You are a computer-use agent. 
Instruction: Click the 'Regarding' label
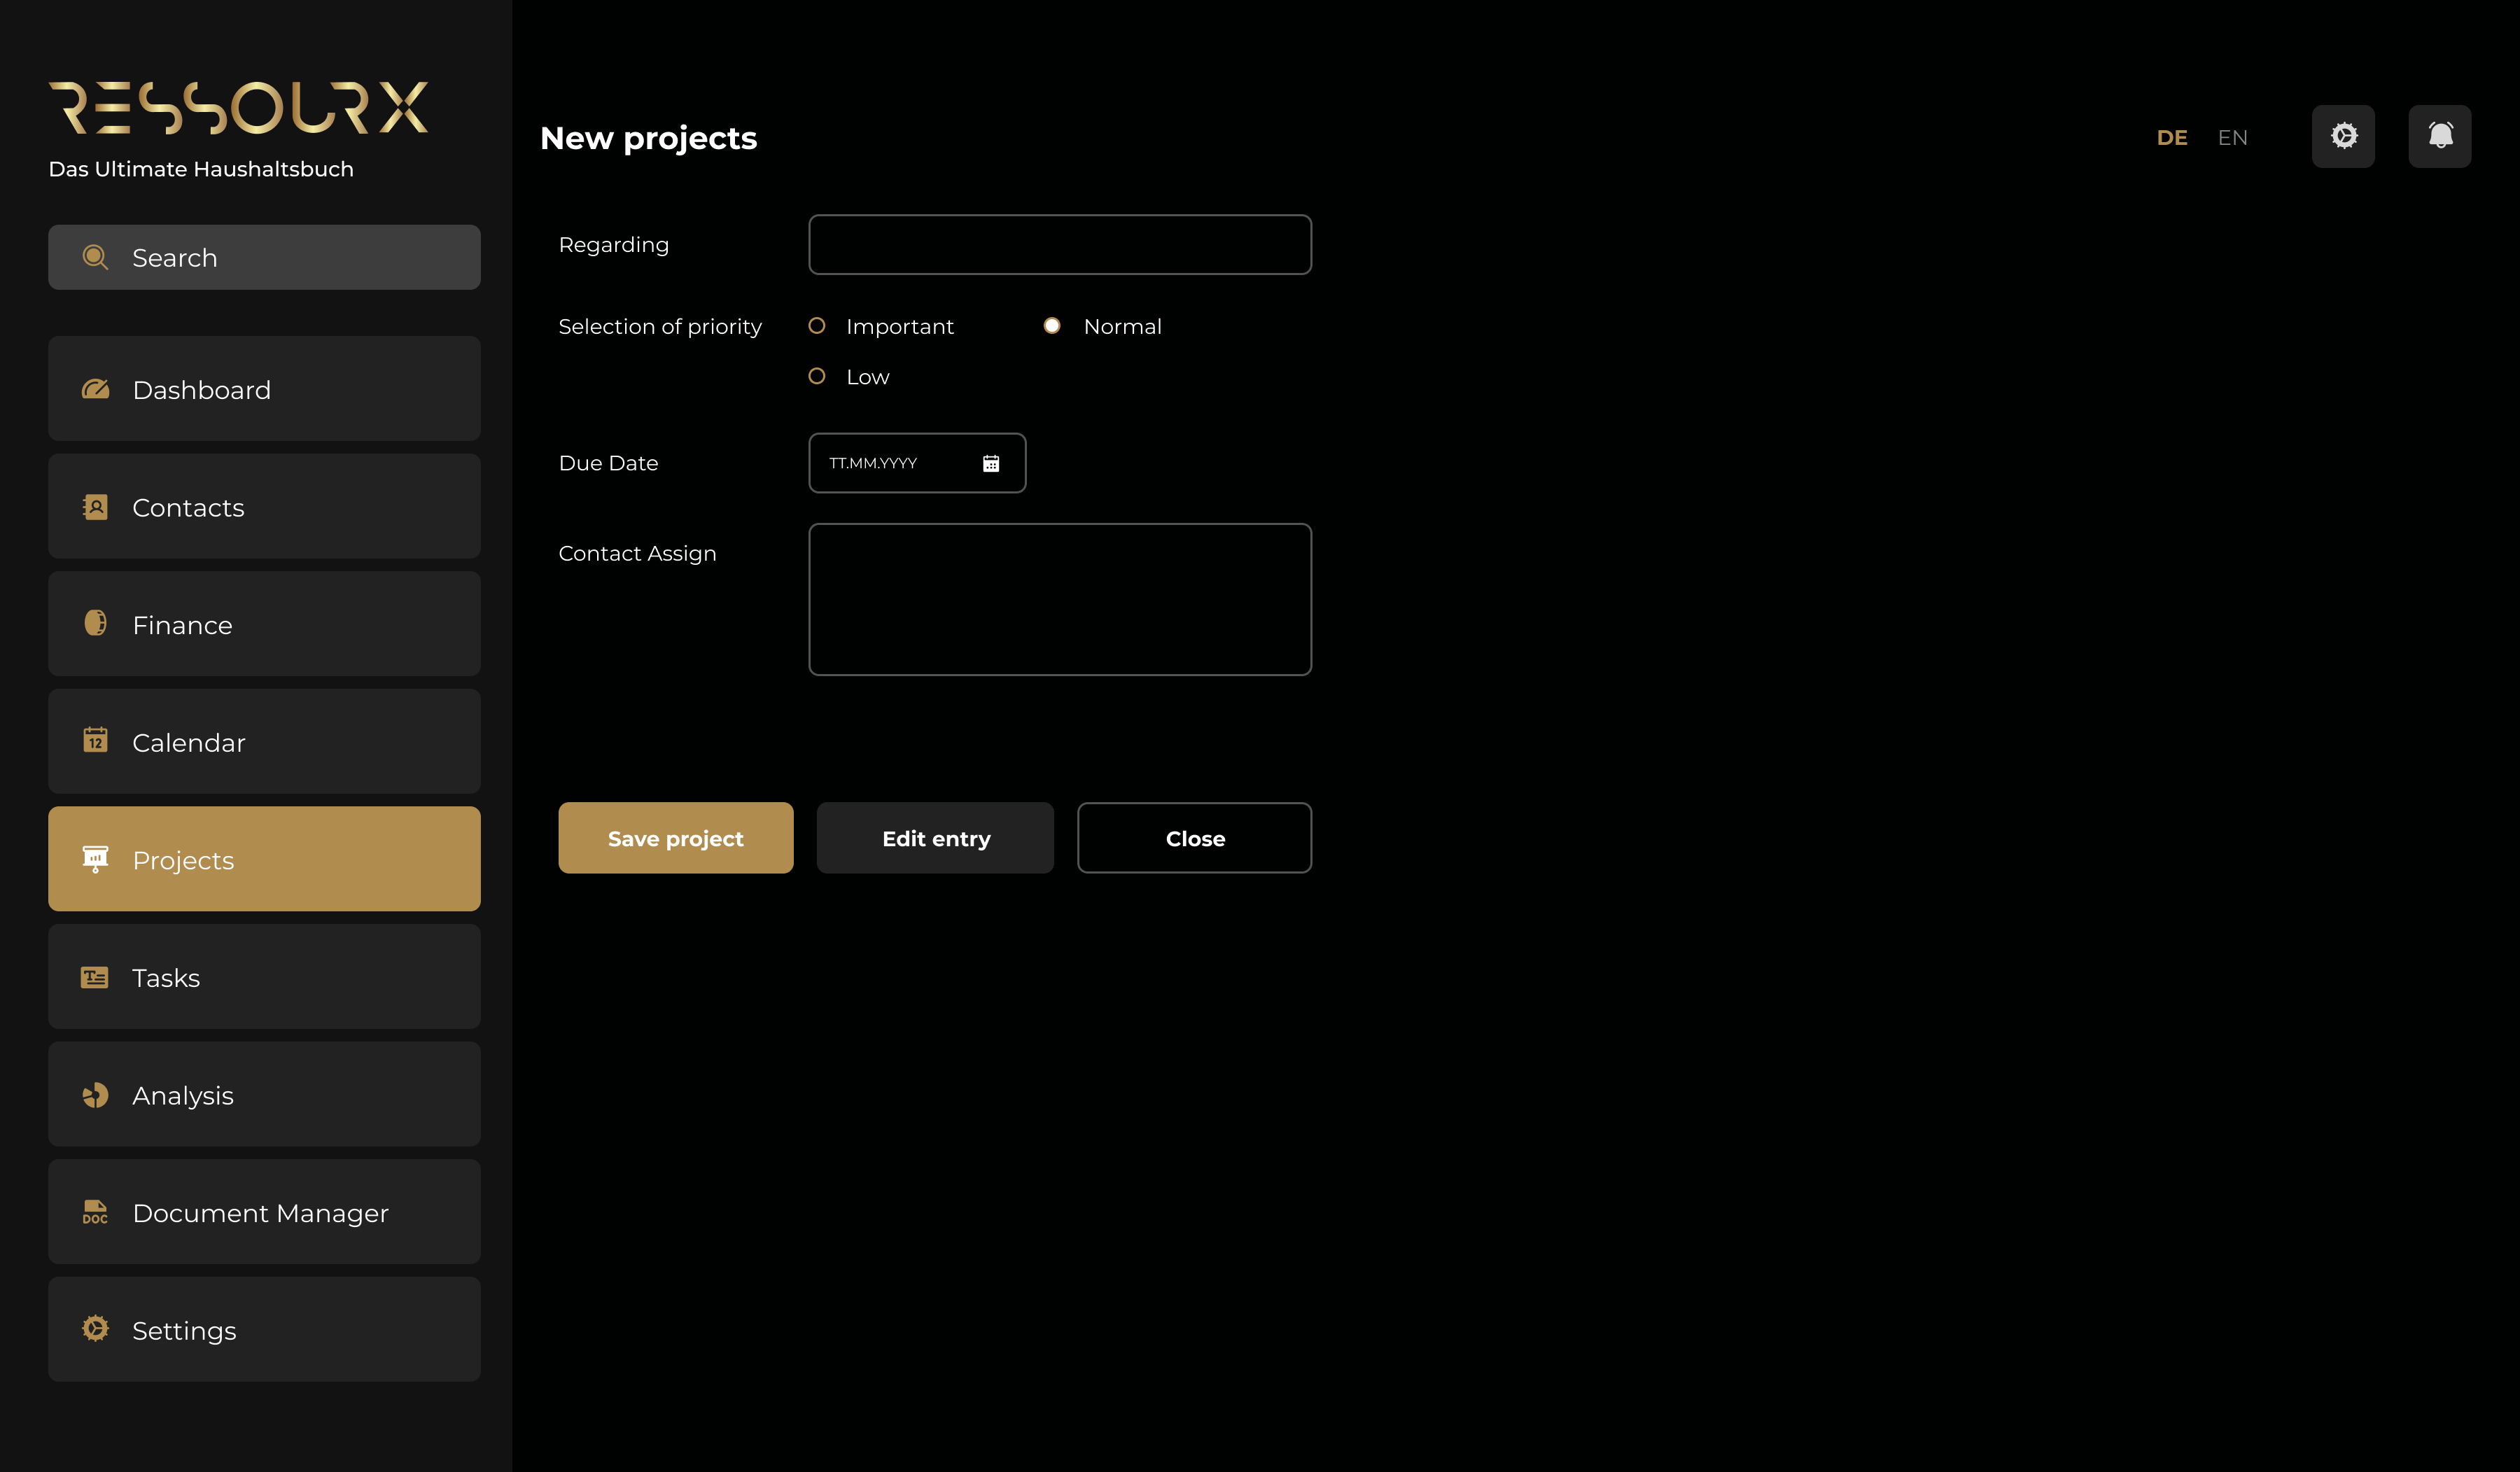[614, 245]
